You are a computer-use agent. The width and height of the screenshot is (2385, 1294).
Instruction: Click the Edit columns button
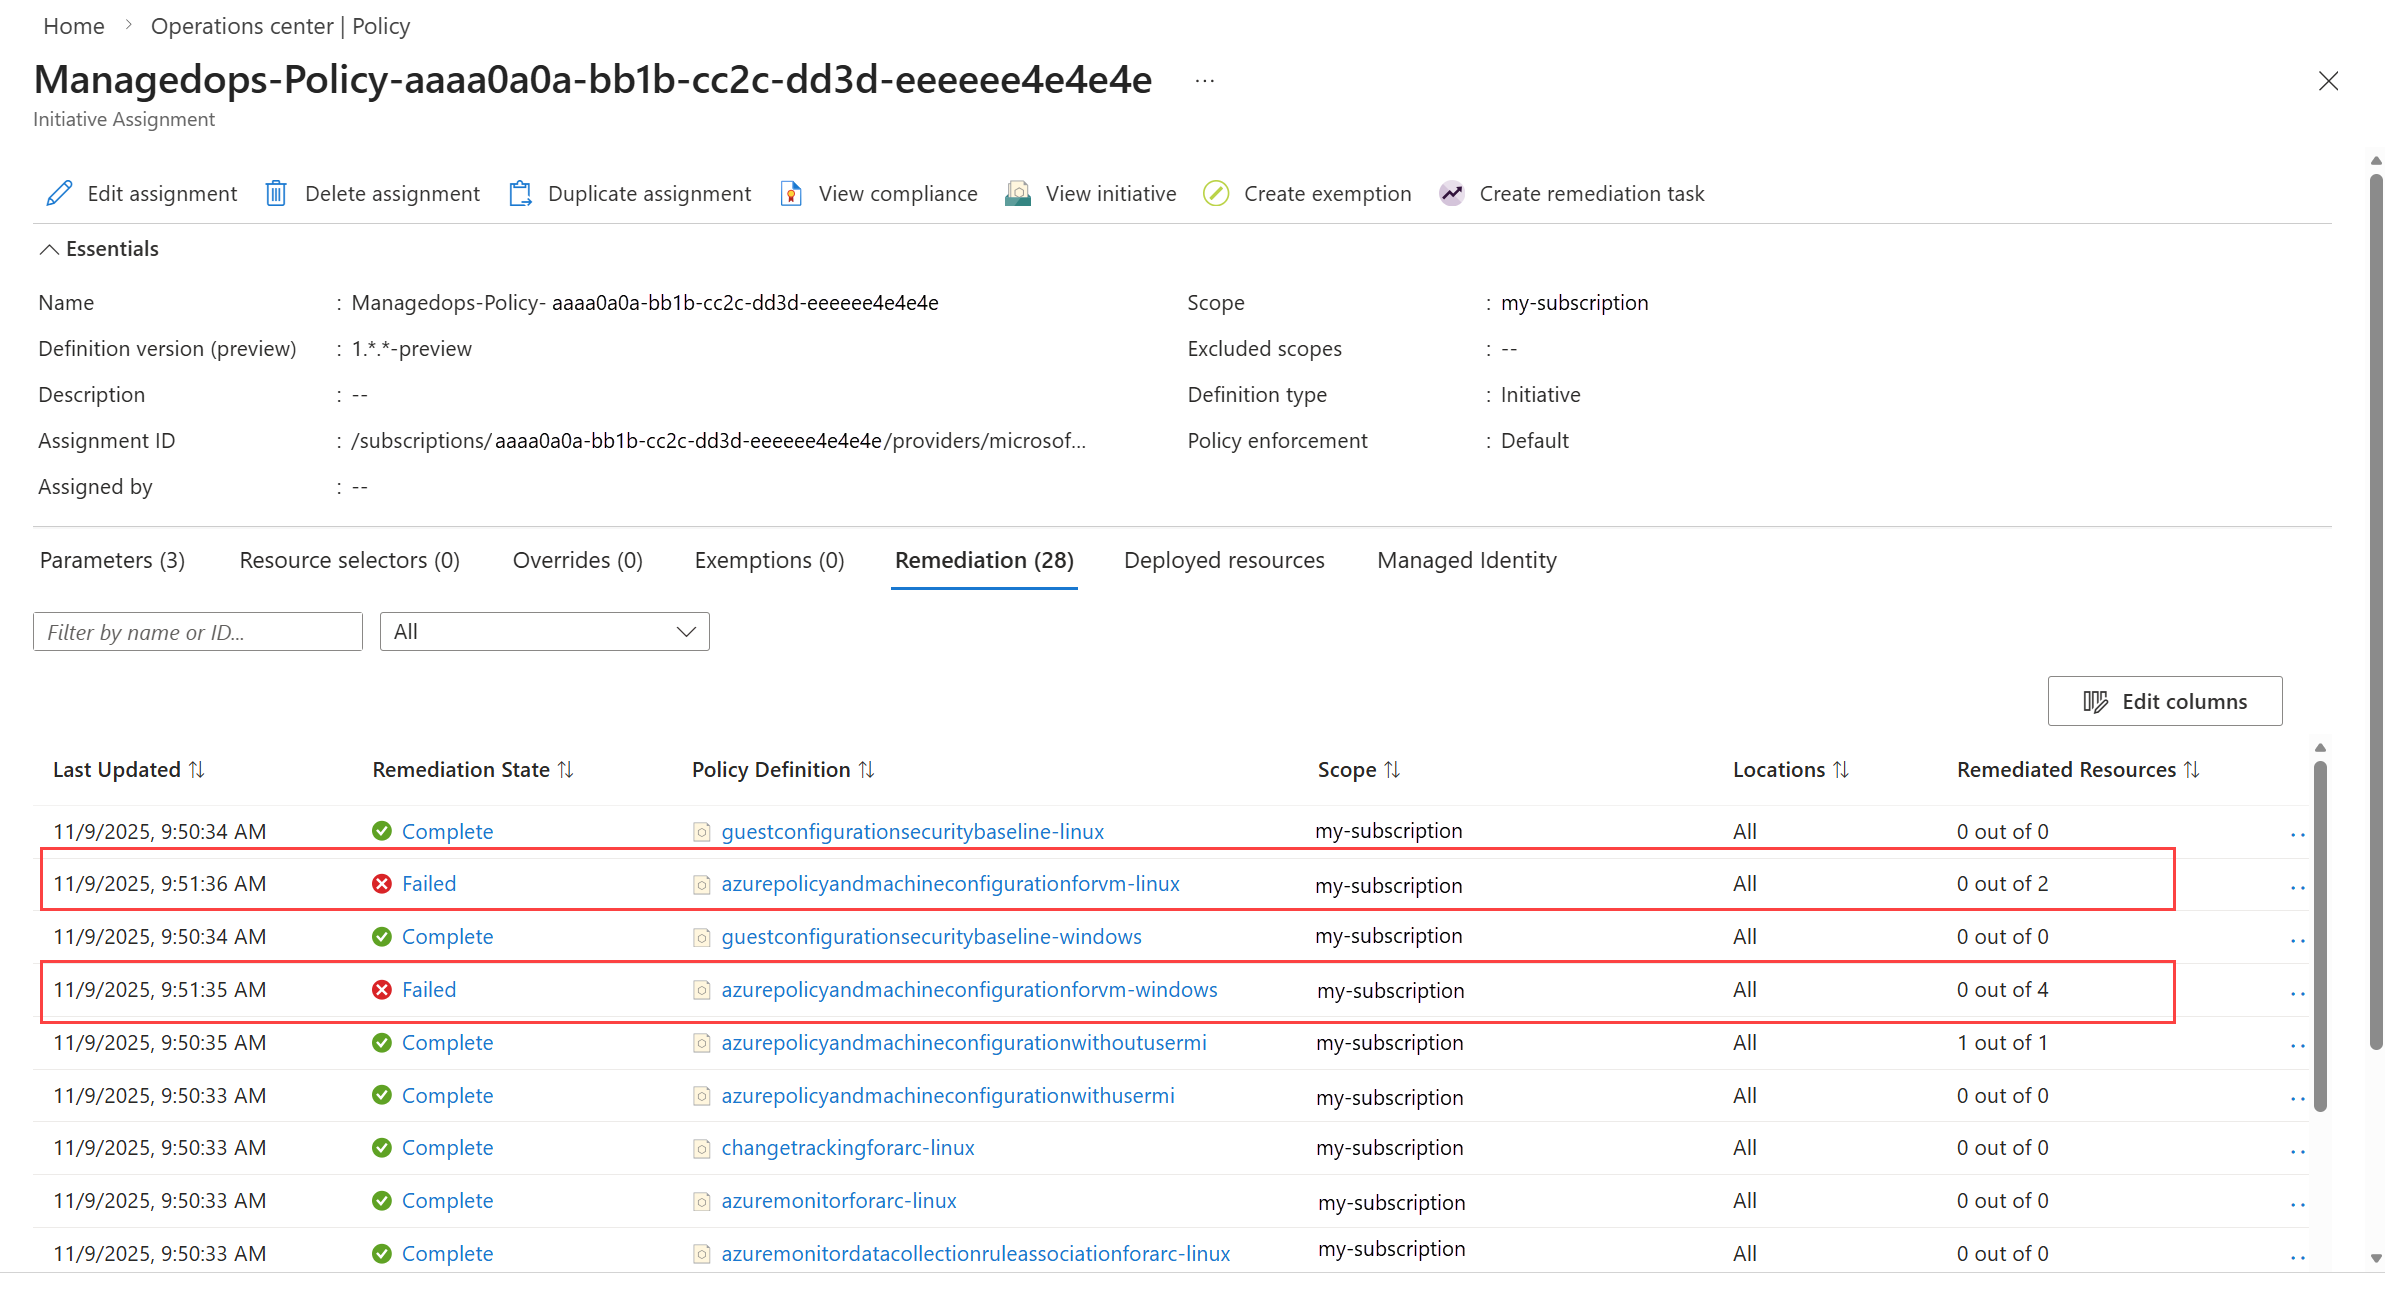[2165, 701]
